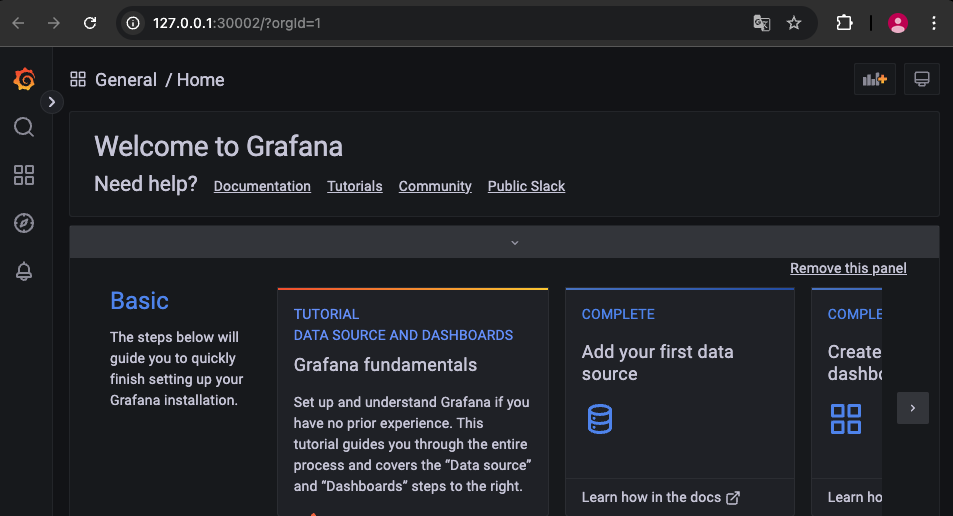Image resolution: width=953 pixels, height=516 pixels.
Task: Click the dashboard grid icon on Create card
Action: coord(845,419)
